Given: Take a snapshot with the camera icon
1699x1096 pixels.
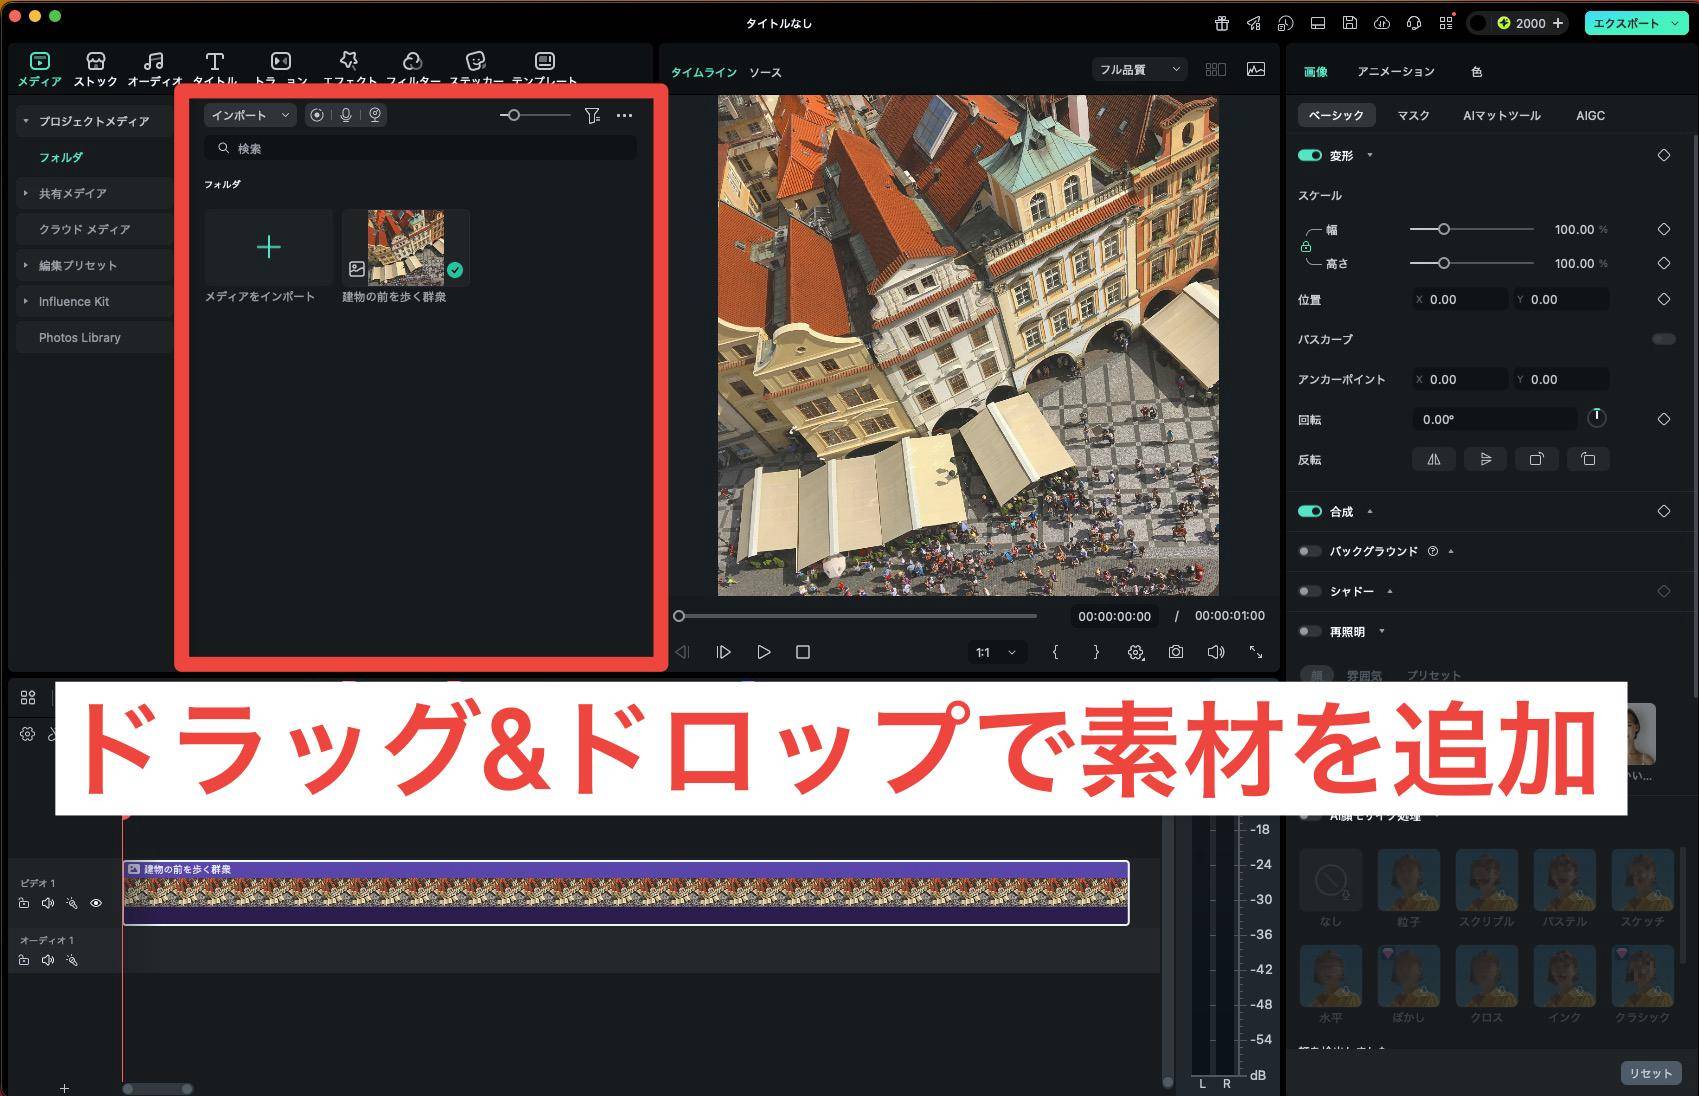Looking at the screenshot, I should pyautogui.click(x=1176, y=652).
